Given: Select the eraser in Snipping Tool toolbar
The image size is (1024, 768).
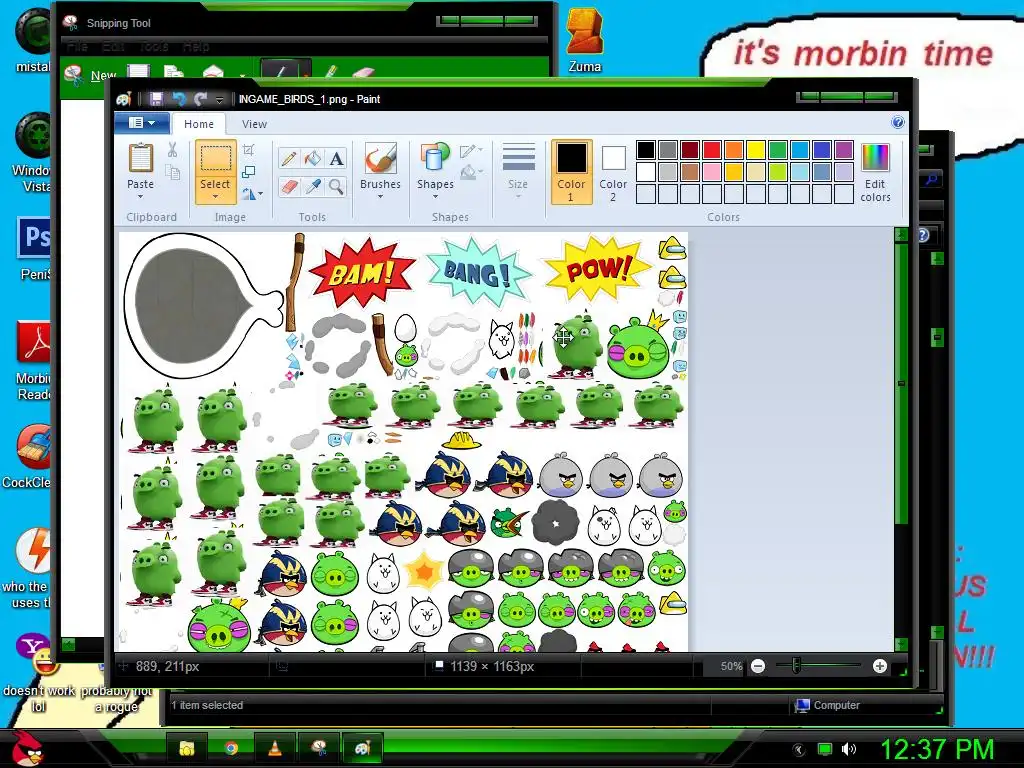Looking at the screenshot, I should [x=362, y=74].
